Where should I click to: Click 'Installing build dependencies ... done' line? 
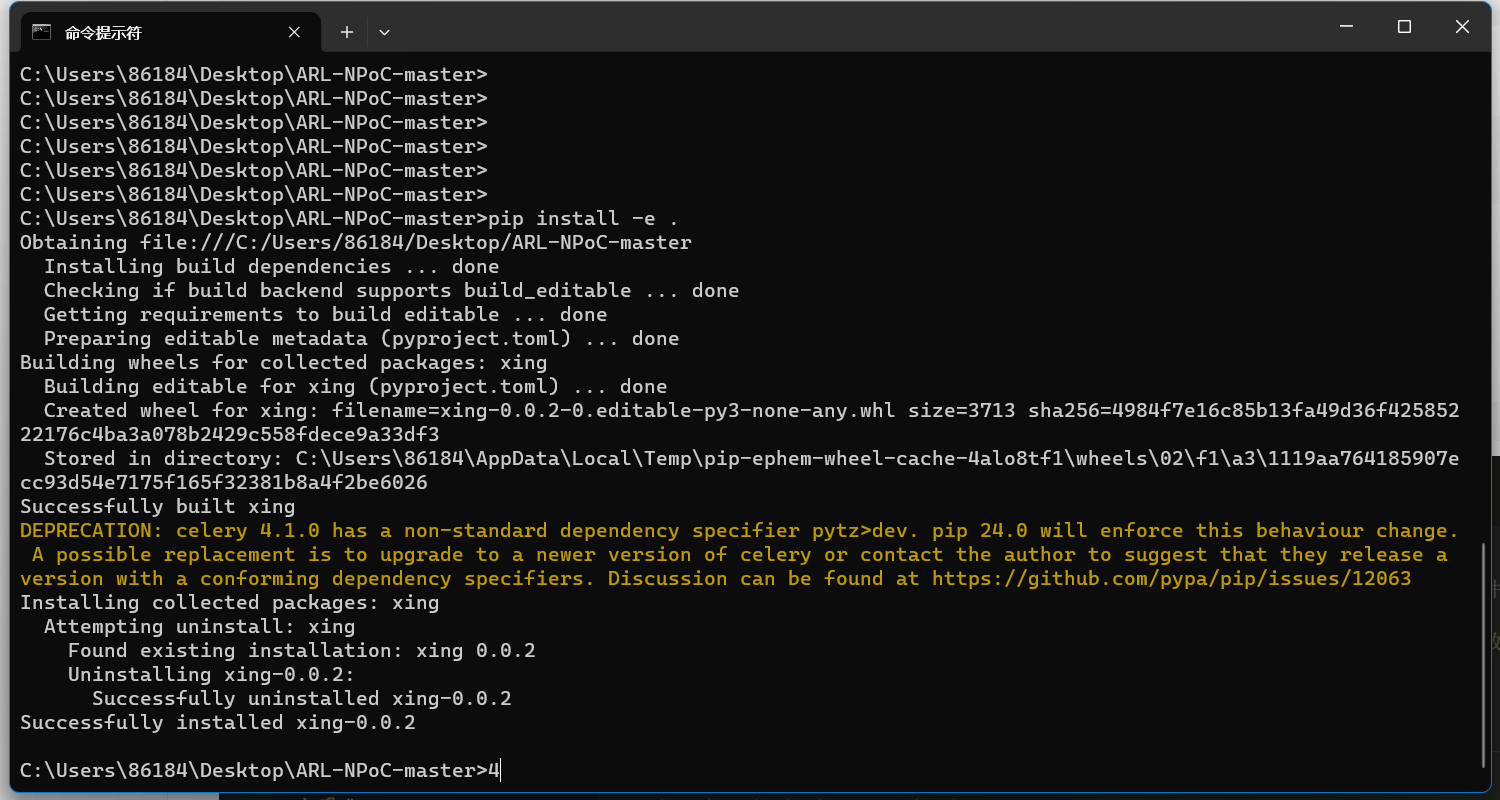(271, 267)
